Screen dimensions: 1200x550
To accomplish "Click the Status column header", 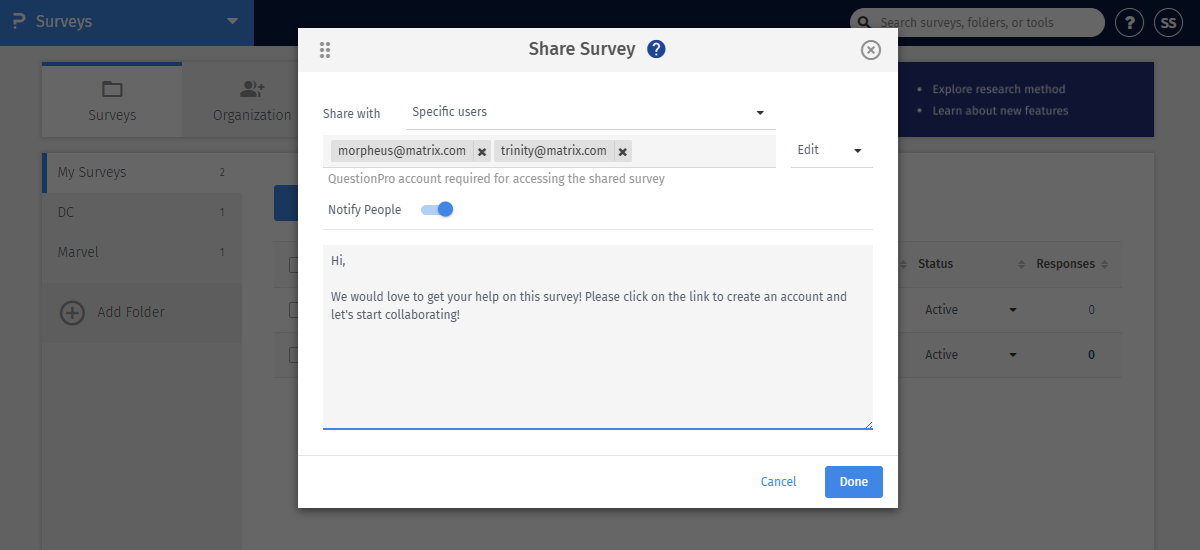I will click(x=935, y=264).
